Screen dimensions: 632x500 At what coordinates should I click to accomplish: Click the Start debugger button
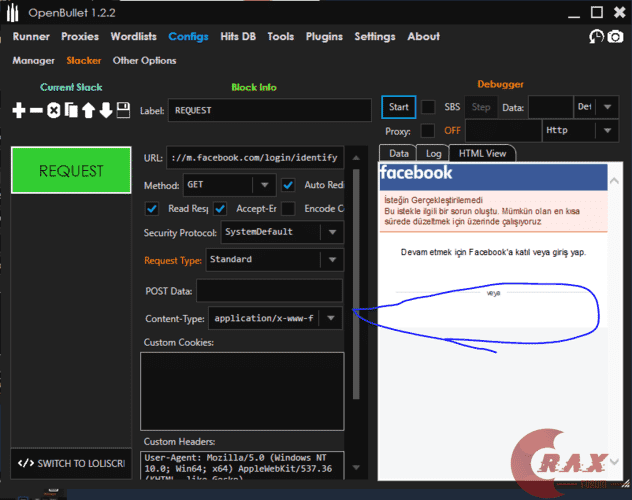click(x=399, y=107)
